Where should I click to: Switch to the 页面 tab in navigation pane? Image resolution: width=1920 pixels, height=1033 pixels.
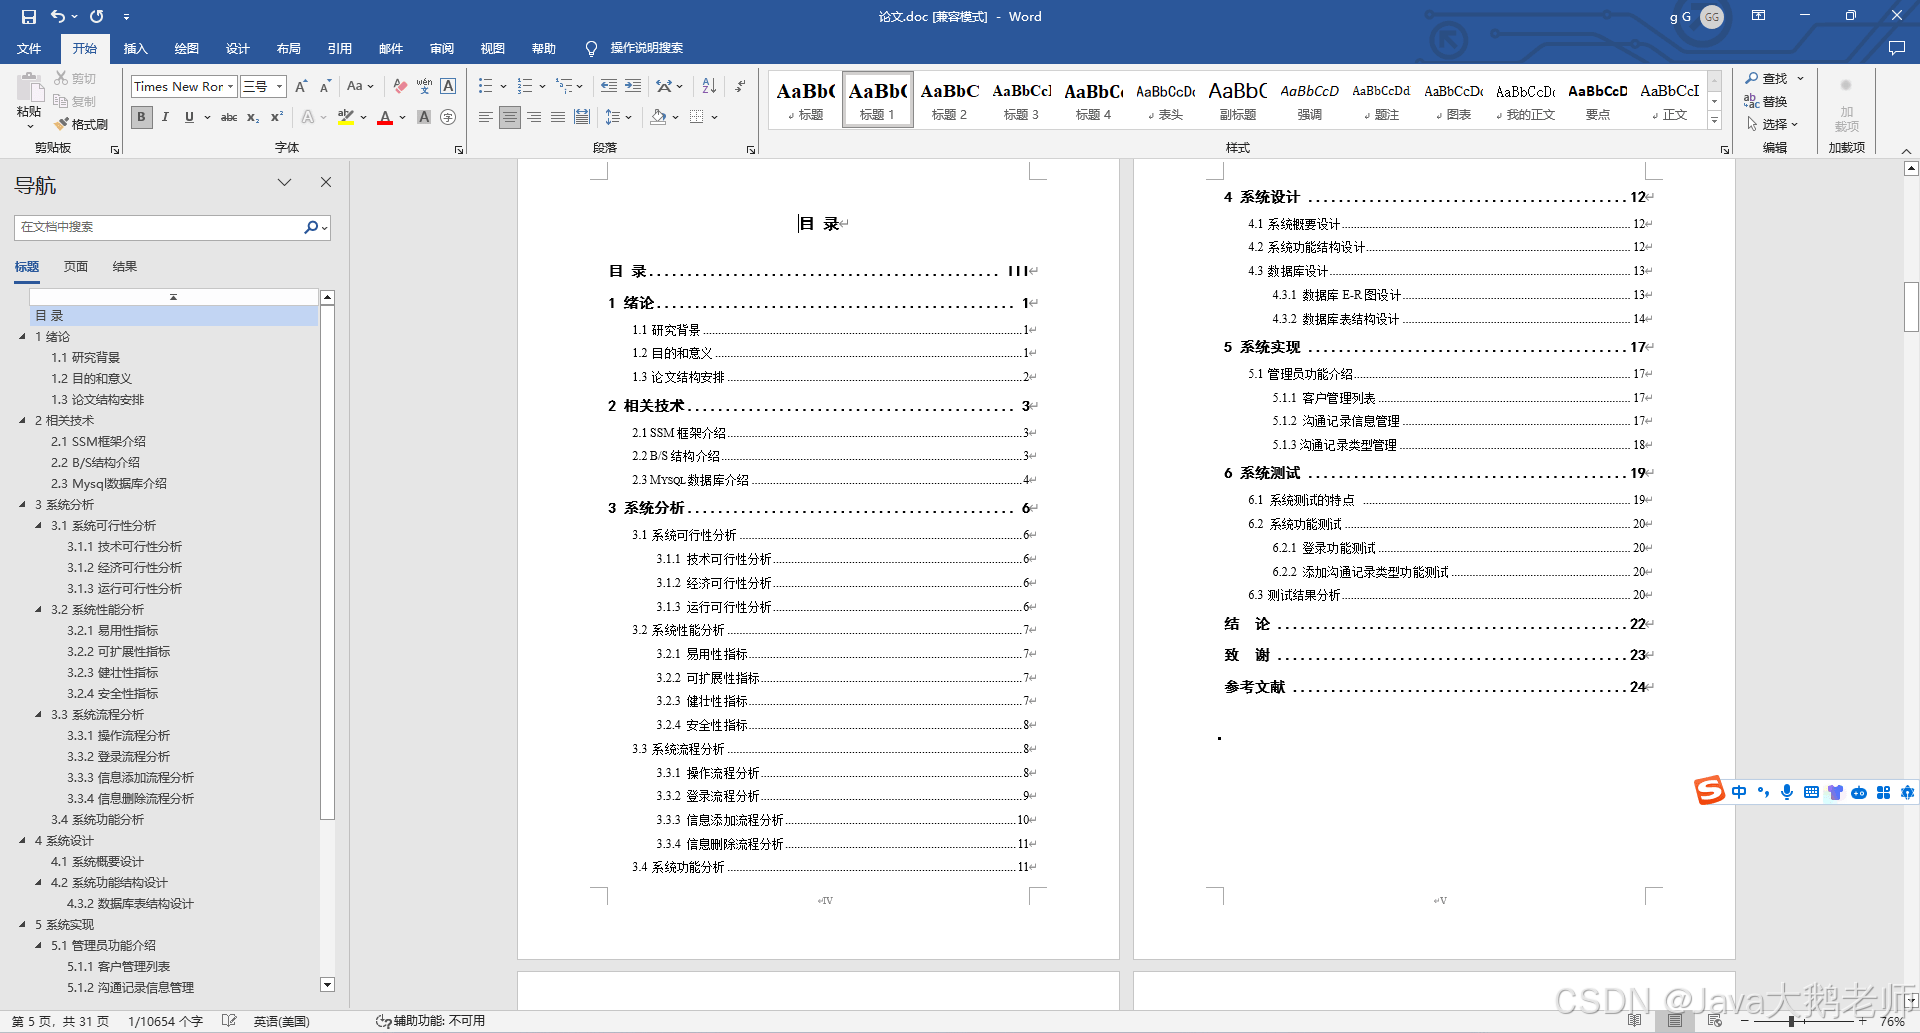(x=76, y=267)
